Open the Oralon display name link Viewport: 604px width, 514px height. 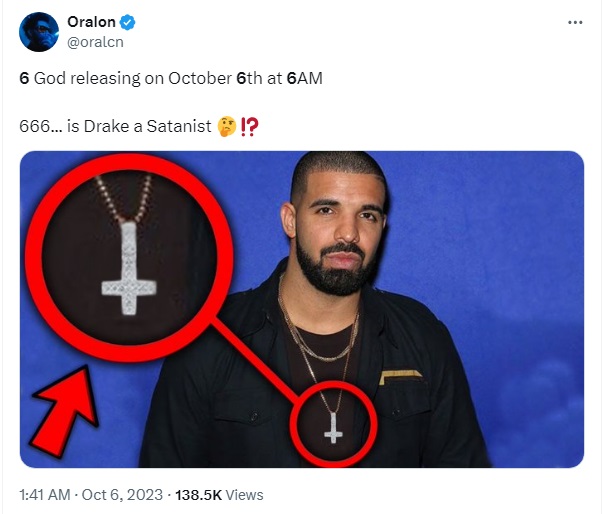pos(91,22)
